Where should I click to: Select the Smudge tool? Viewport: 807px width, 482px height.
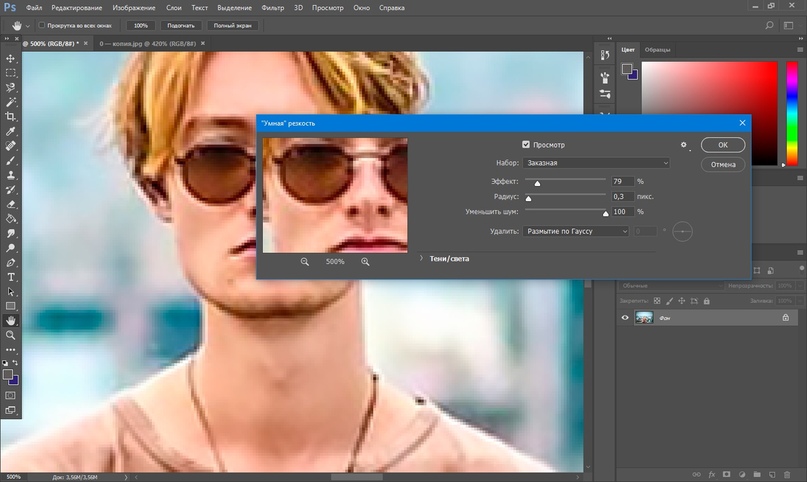(10, 233)
